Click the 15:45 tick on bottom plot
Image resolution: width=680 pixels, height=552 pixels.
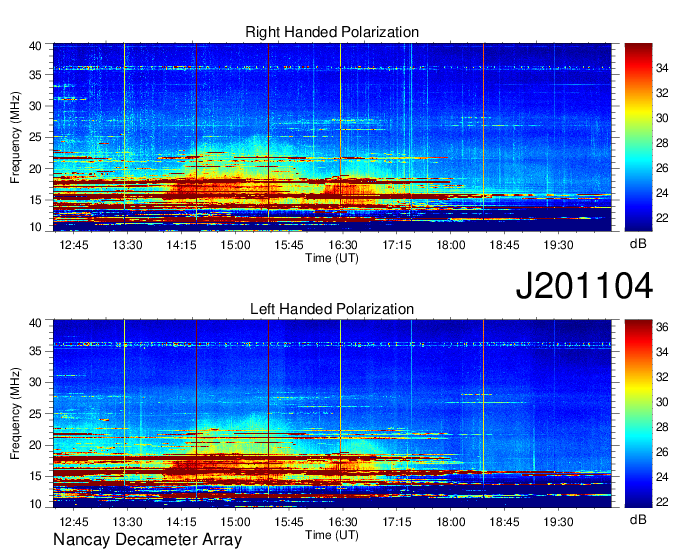coord(289,522)
